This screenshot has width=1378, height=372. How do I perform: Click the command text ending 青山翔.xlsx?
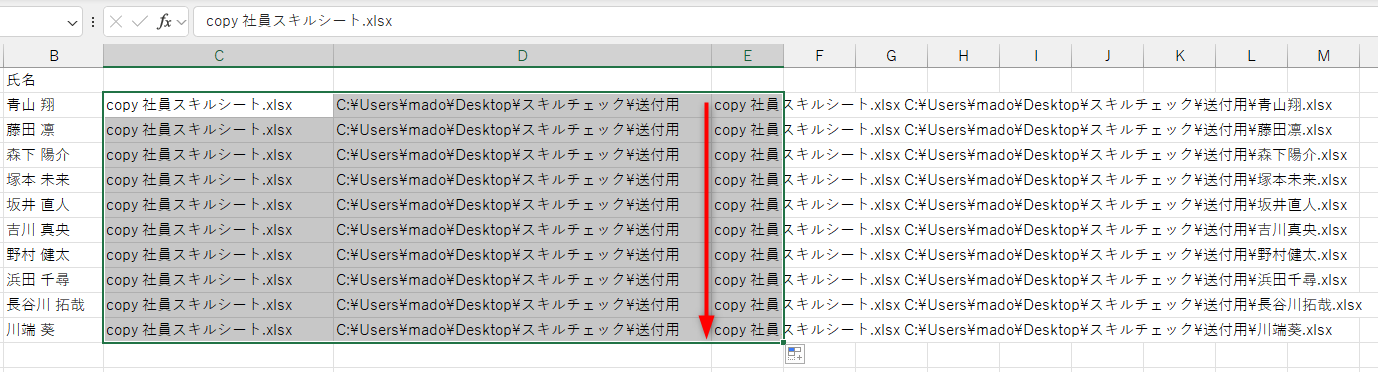[x=1023, y=104]
